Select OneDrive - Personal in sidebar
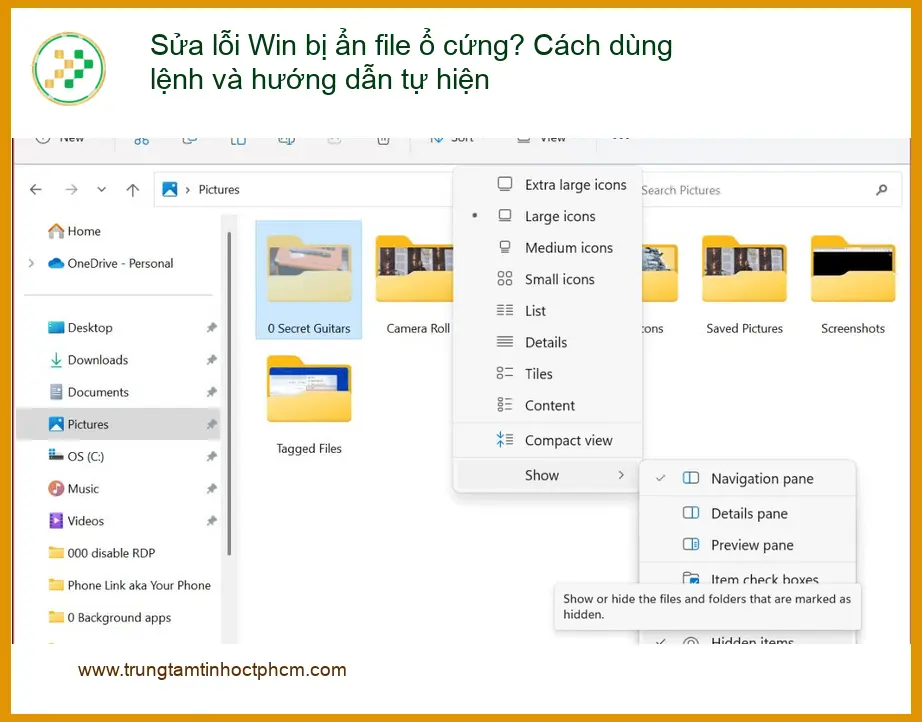The width and height of the screenshot is (922, 722). 111,263
